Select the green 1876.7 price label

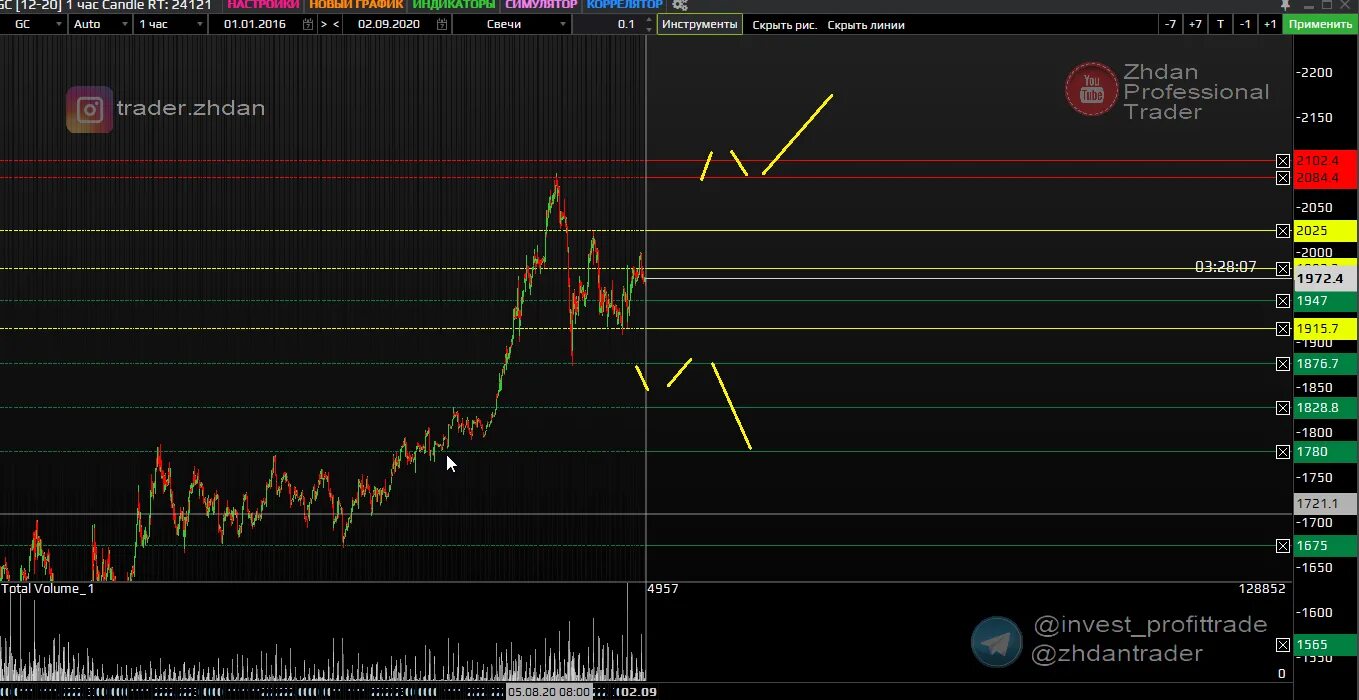tap(1325, 364)
